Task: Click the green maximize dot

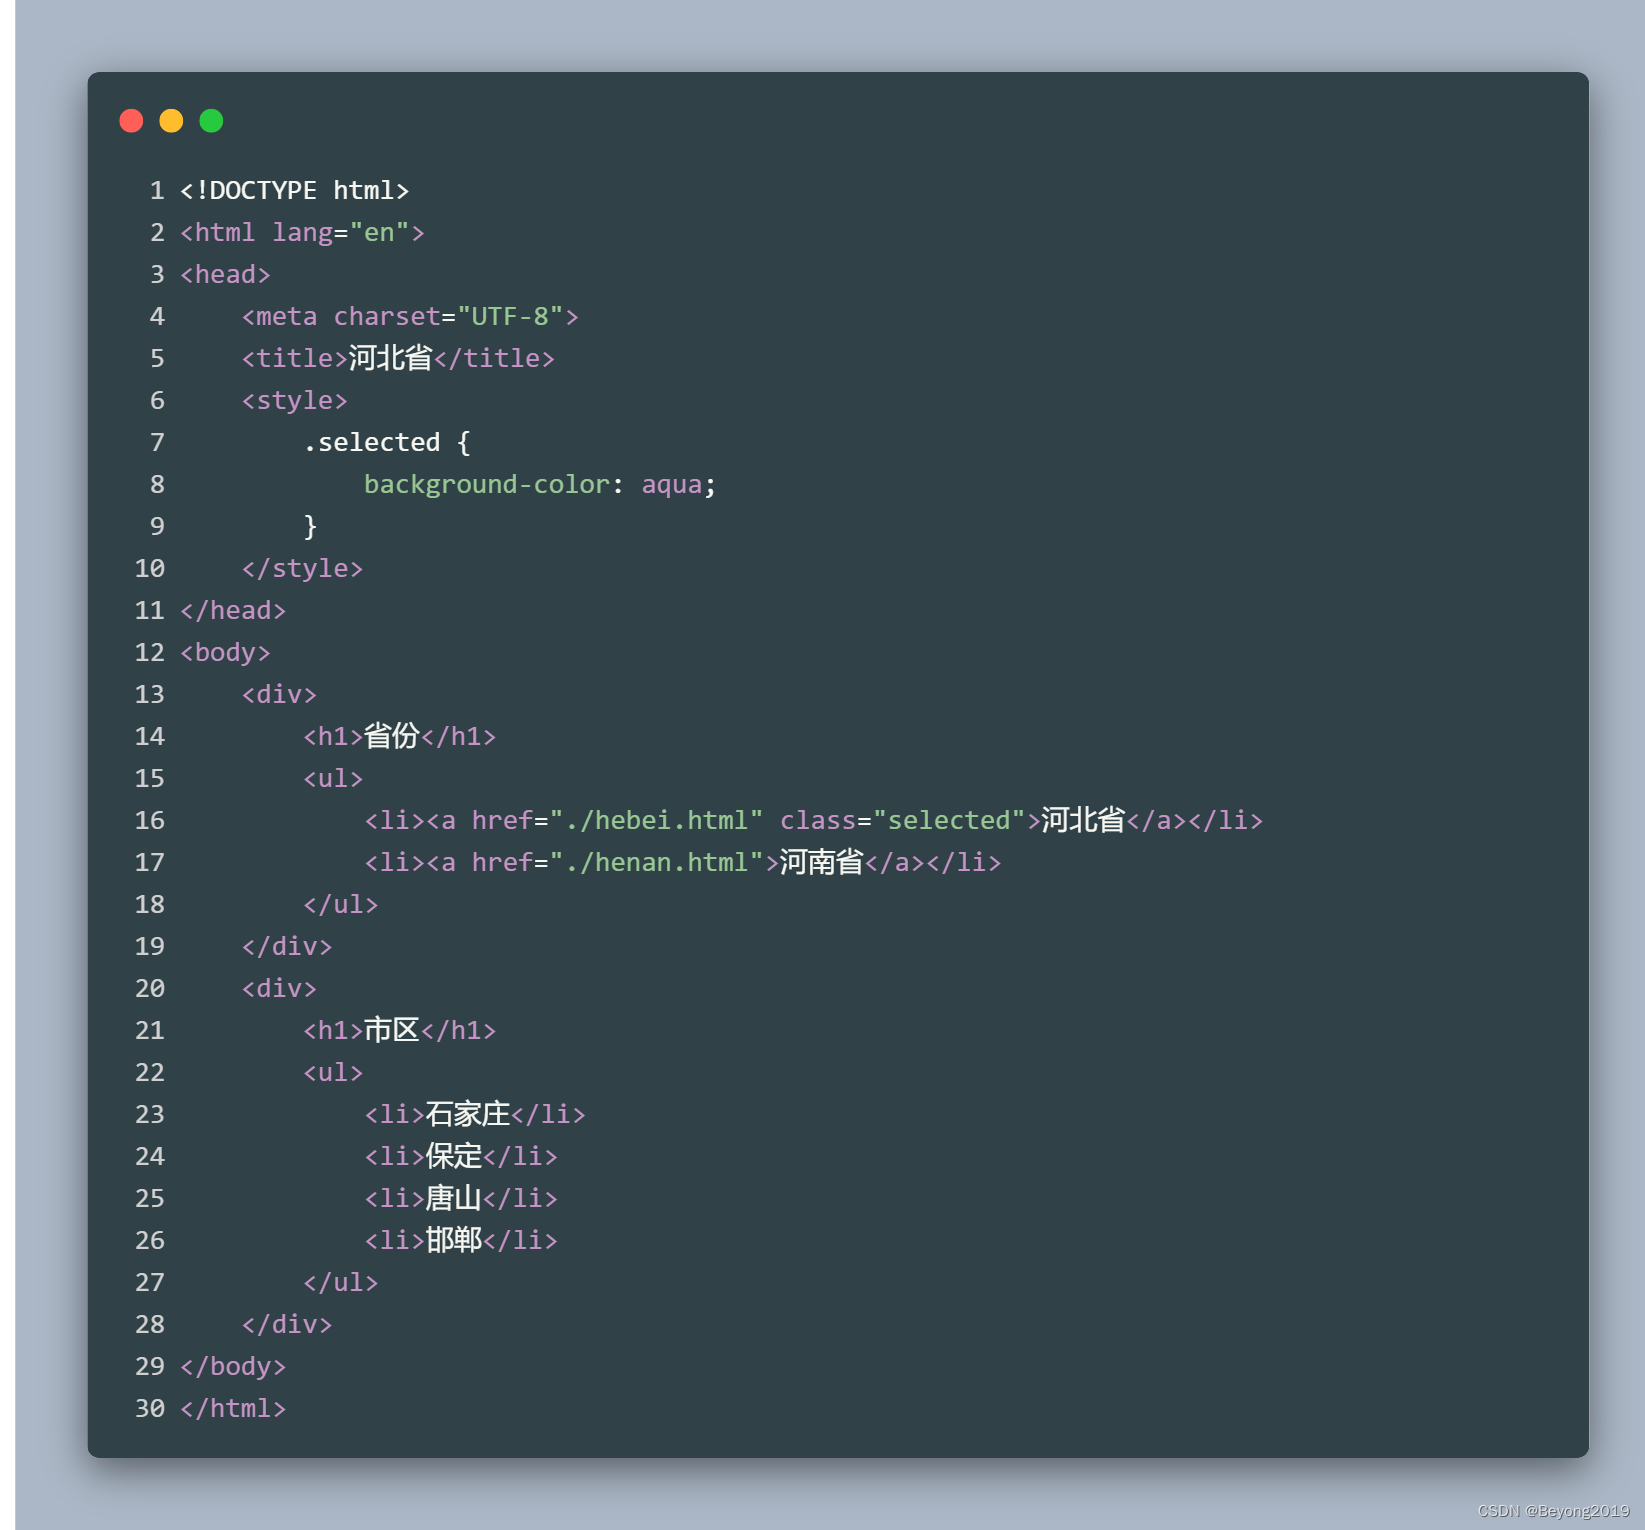Action: point(211,121)
